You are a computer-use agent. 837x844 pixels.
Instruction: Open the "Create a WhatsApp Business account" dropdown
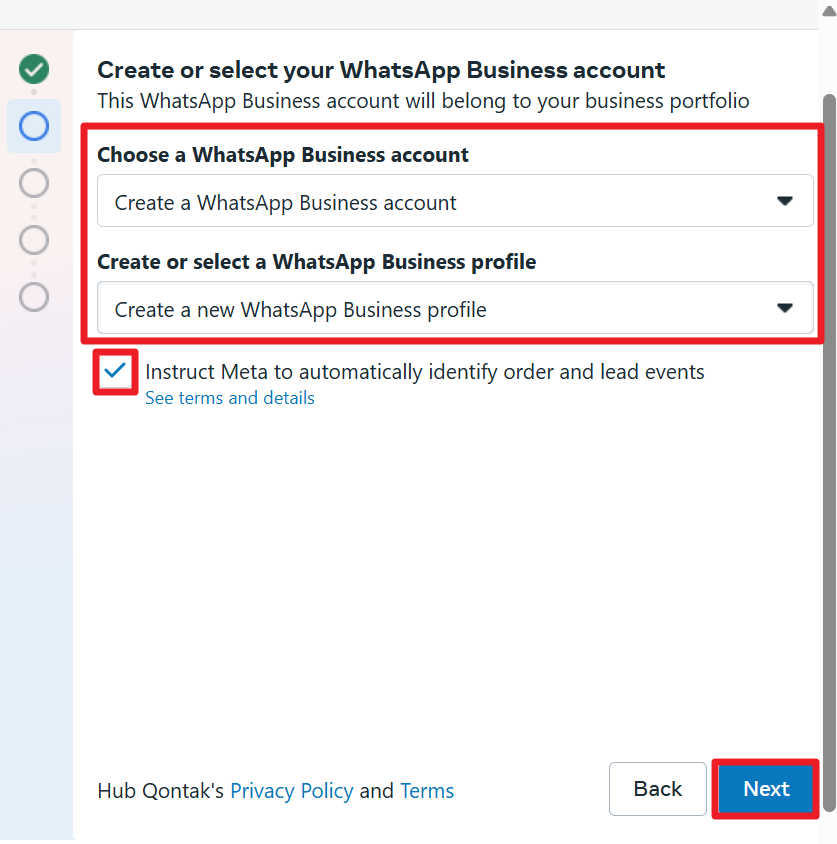click(440, 202)
